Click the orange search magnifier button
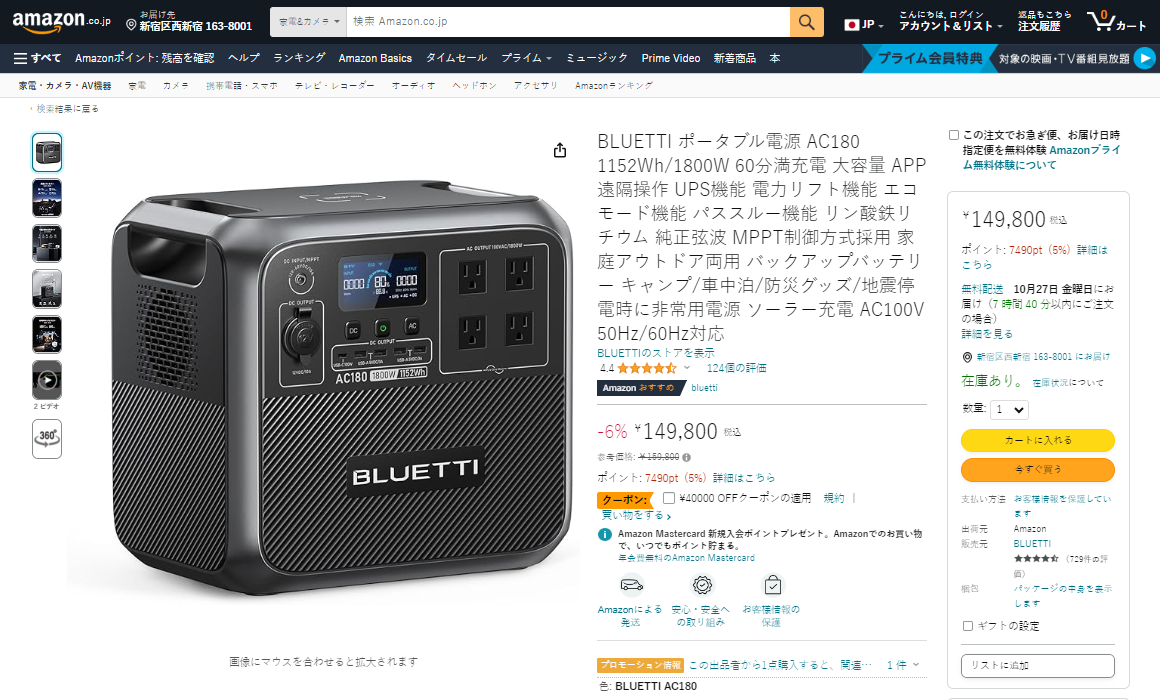This screenshot has height=700, width=1160. point(806,22)
